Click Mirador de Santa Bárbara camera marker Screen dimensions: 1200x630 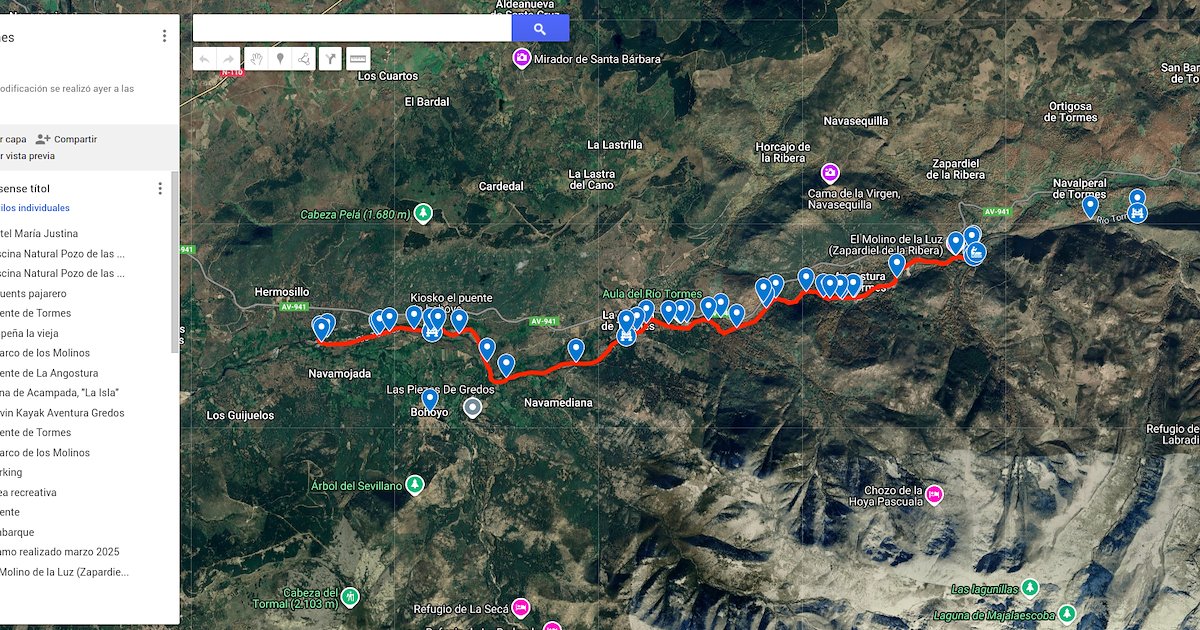pos(521,59)
